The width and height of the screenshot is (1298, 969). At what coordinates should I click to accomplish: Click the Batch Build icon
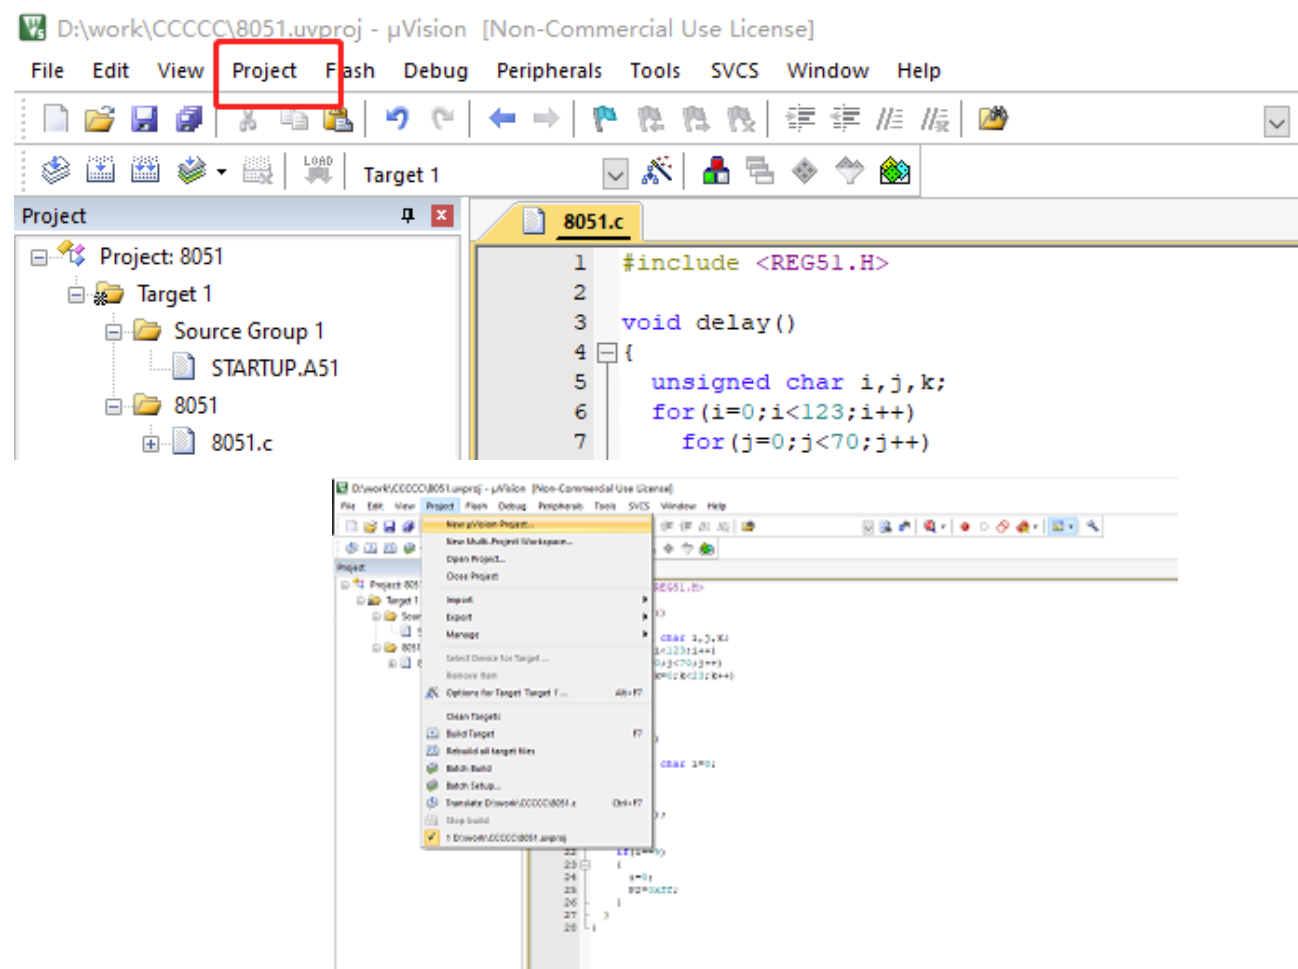(x=190, y=171)
